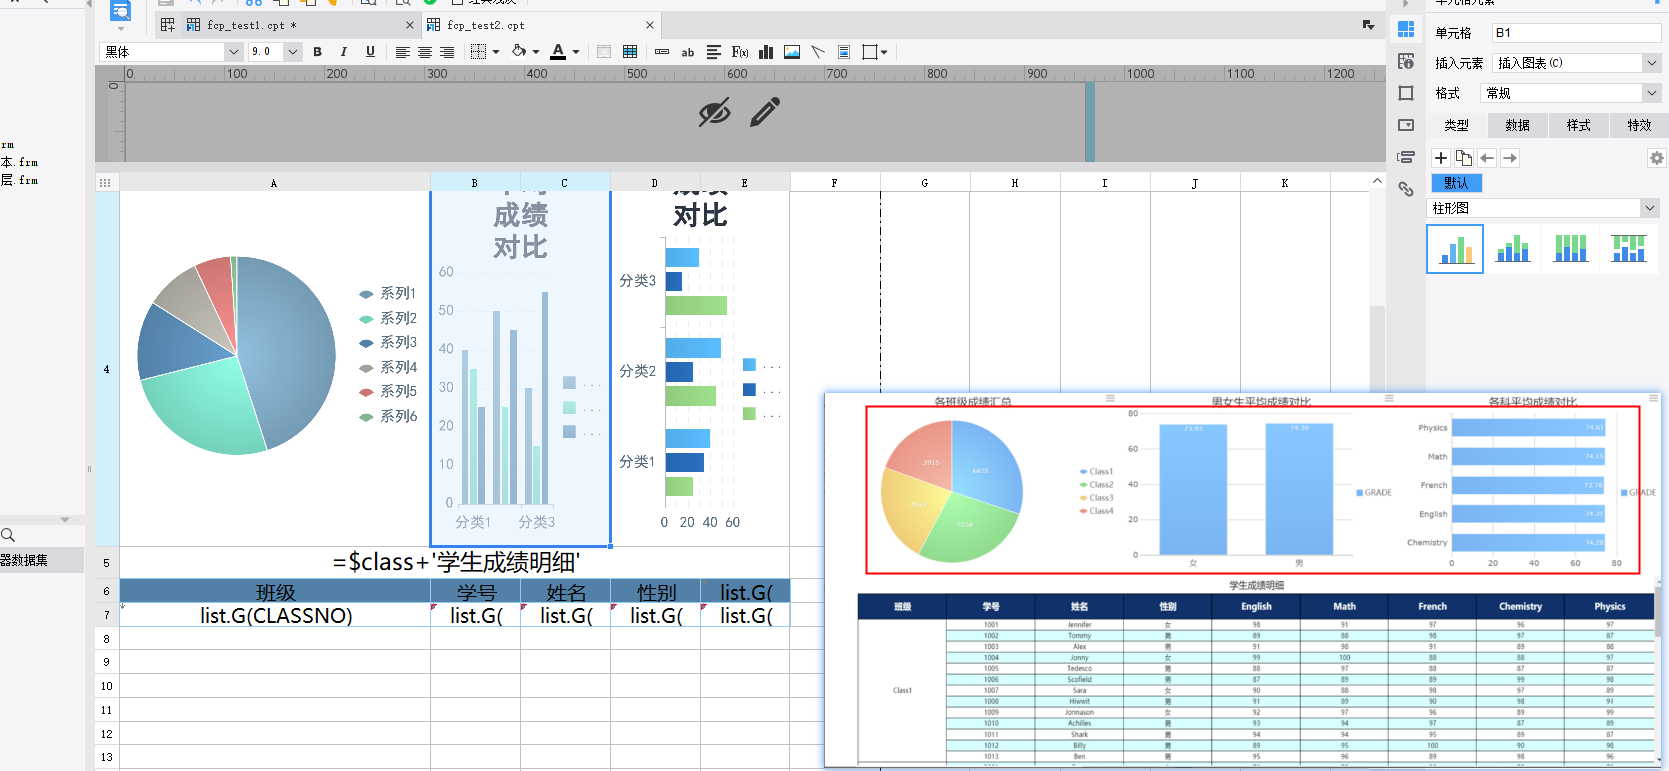The width and height of the screenshot is (1669, 771).
Task: Expand the border style dropdown arrow
Action: (x=496, y=52)
